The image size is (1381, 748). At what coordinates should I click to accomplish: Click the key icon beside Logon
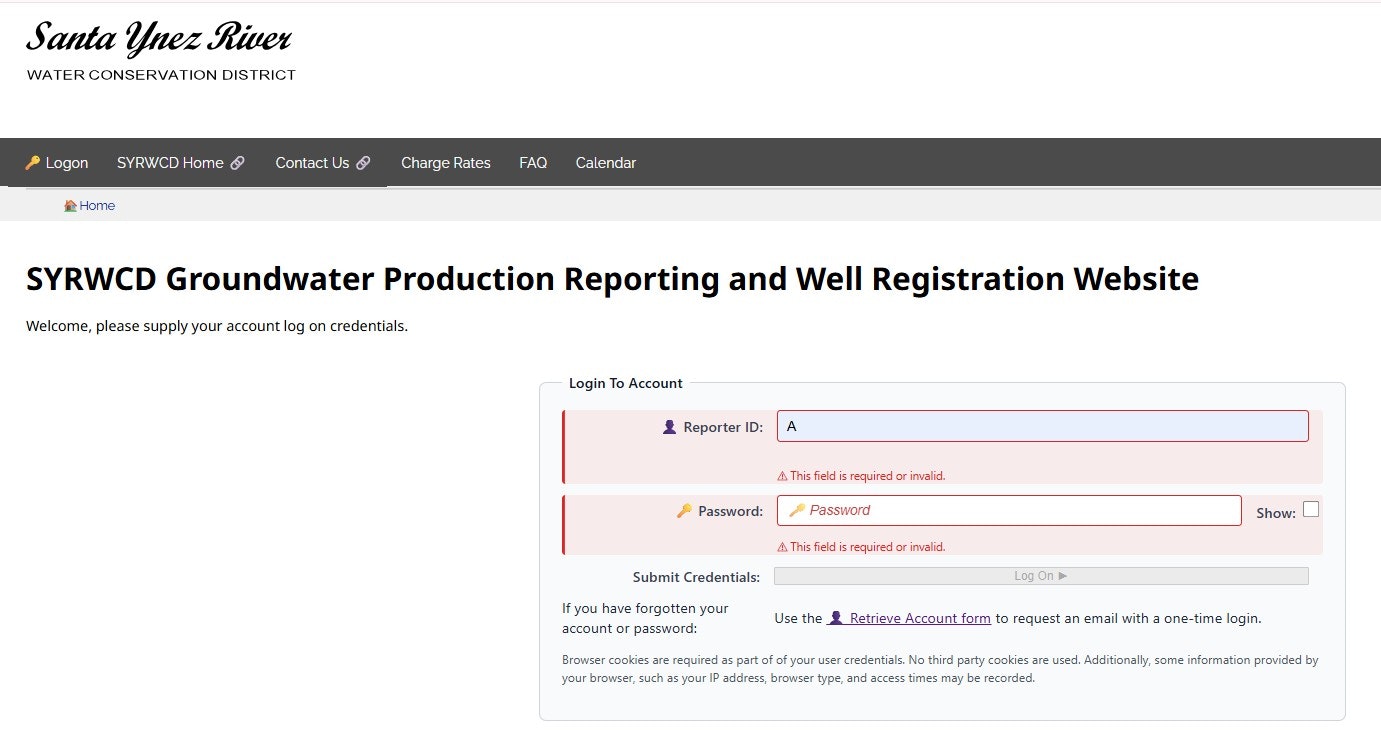(x=33, y=163)
